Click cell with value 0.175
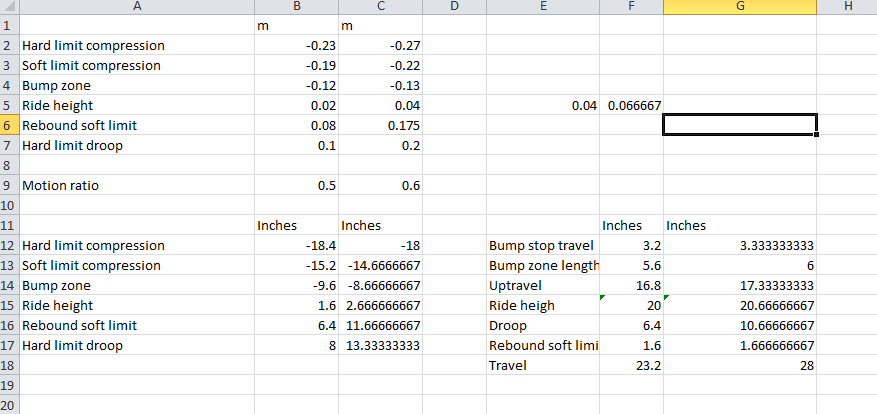The width and height of the screenshot is (877, 414). [x=380, y=125]
